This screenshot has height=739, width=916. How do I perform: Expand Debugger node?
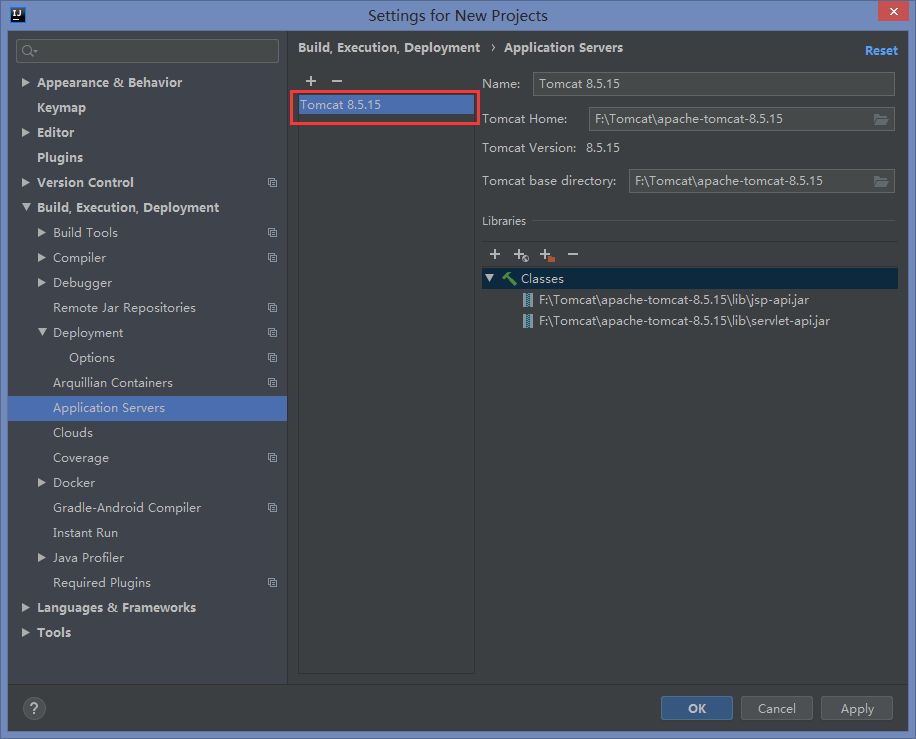click(41, 283)
